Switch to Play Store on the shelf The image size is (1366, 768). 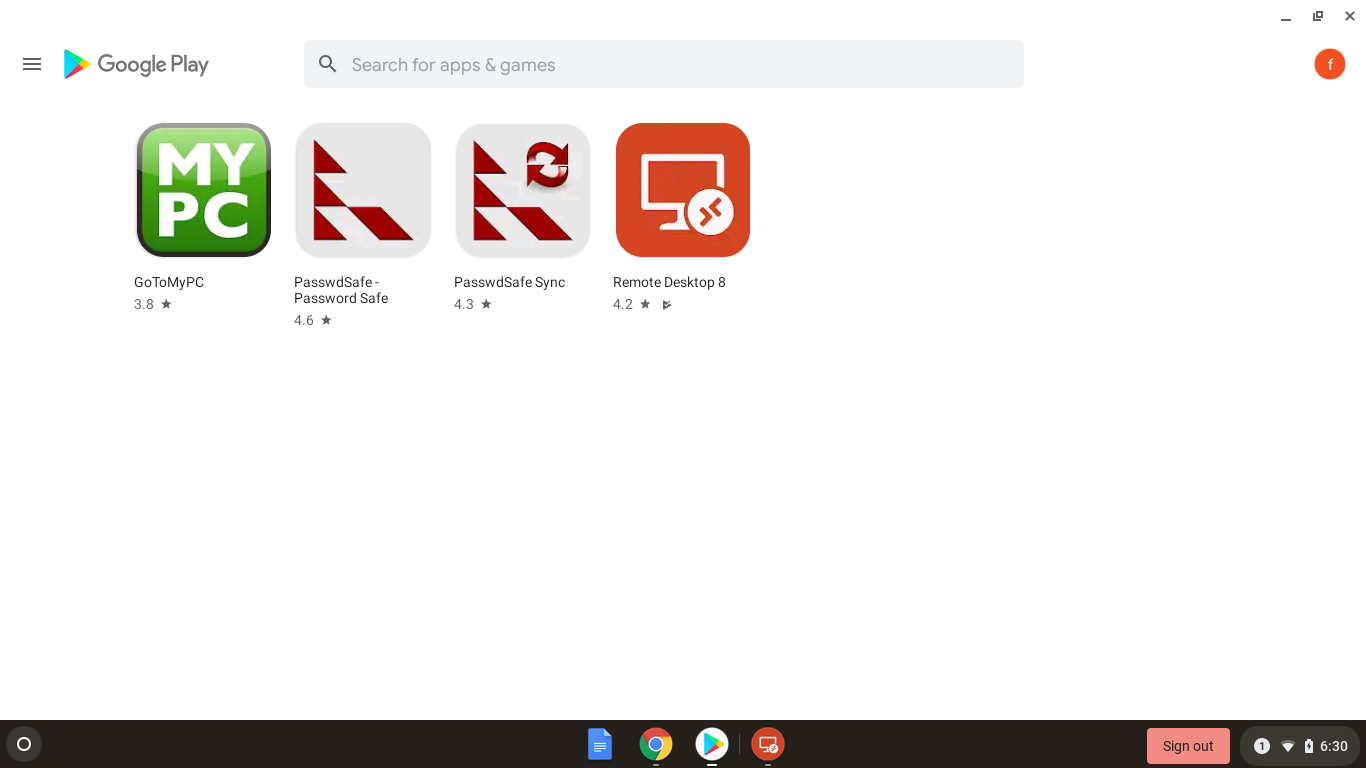coord(712,744)
